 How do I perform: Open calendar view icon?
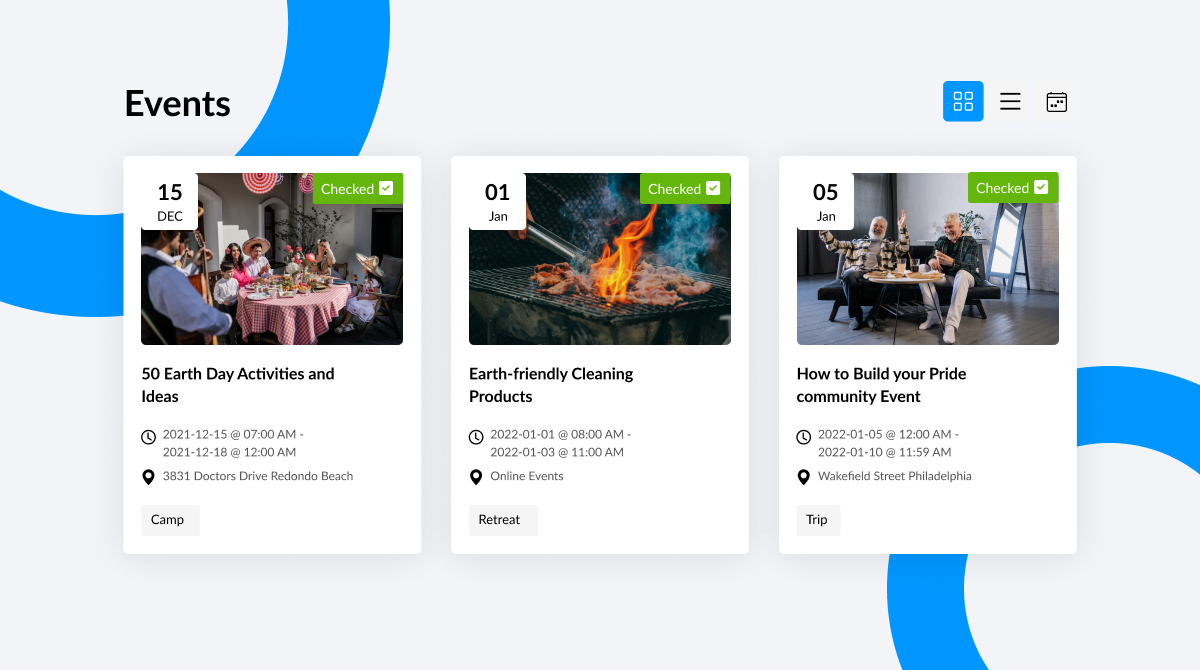(x=1057, y=101)
